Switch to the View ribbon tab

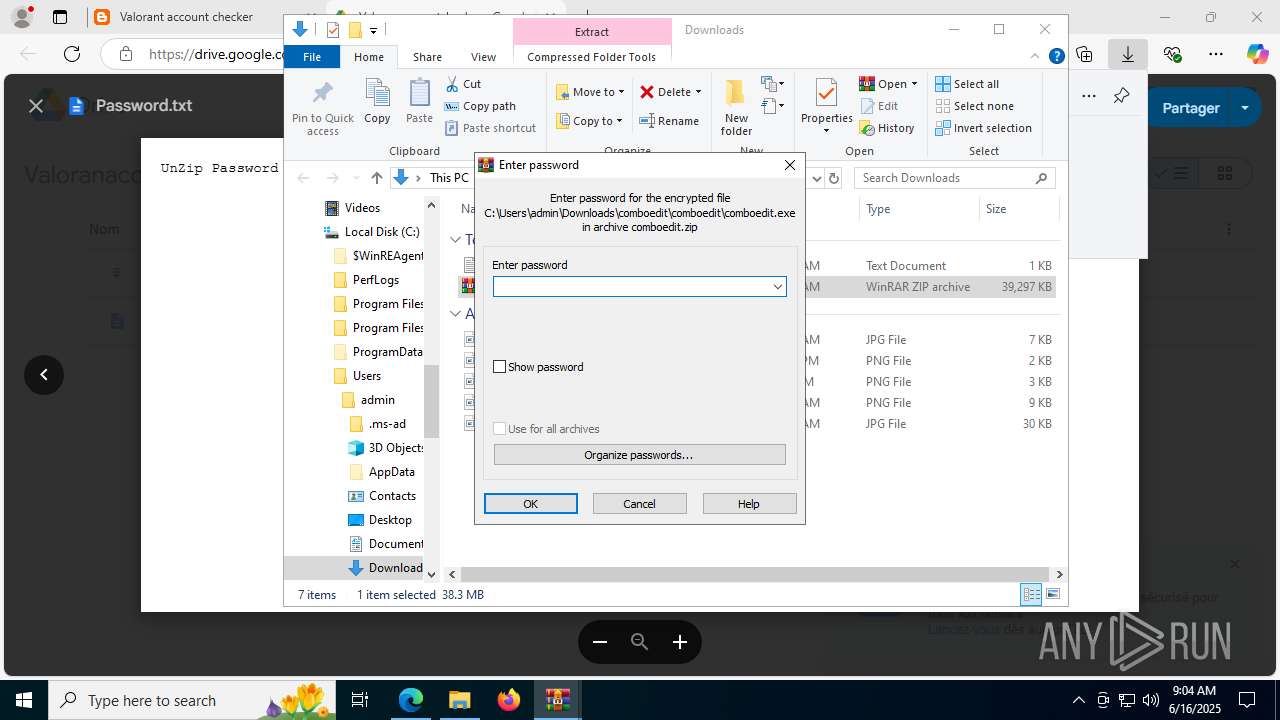pos(483,57)
